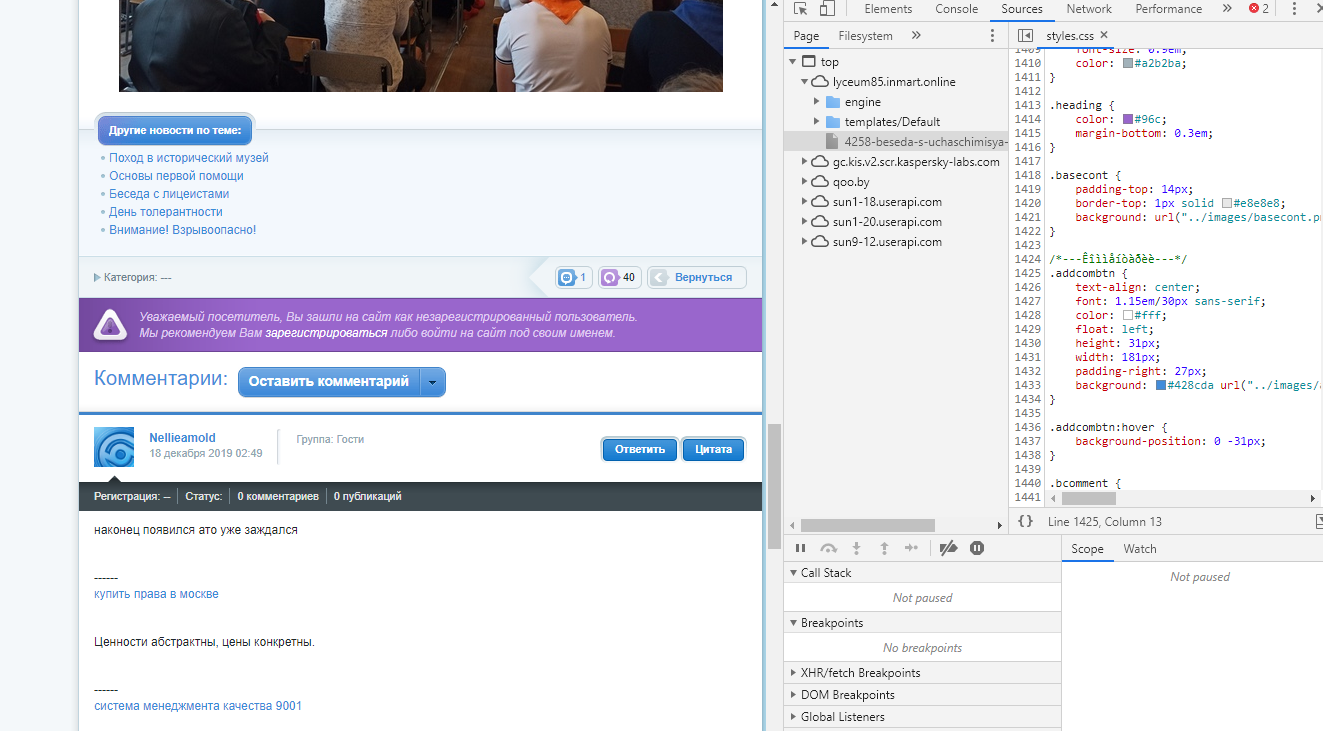Open the Elements tab in DevTools
The width and height of the screenshot is (1323, 731).
click(888, 9)
